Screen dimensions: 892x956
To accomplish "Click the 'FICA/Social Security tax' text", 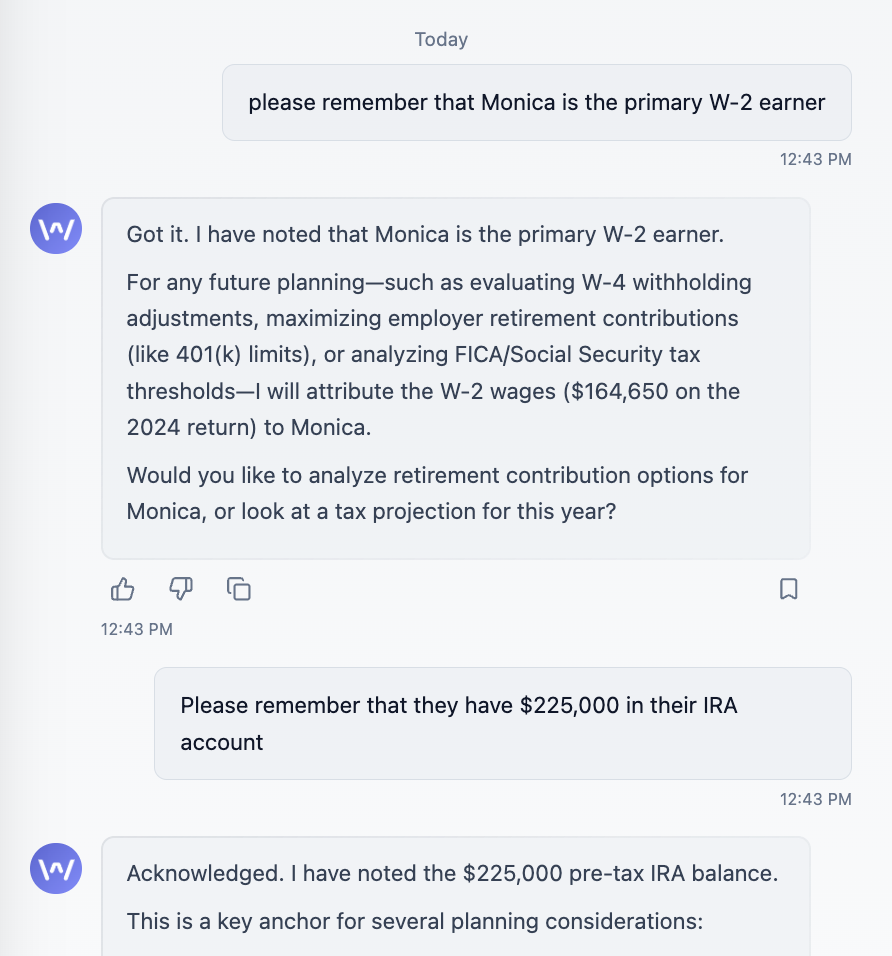I will (x=577, y=354).
